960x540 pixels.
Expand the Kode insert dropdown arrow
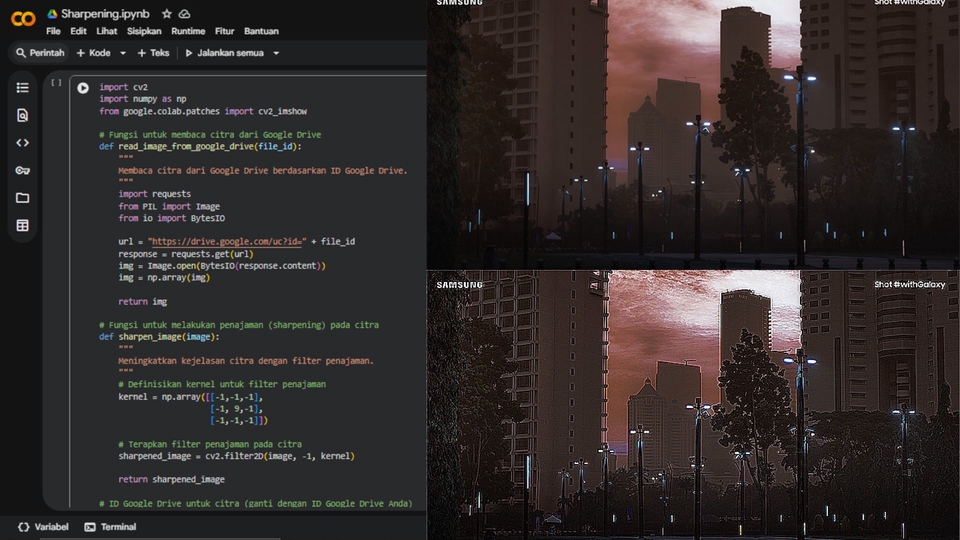click(x=123, y=53)
